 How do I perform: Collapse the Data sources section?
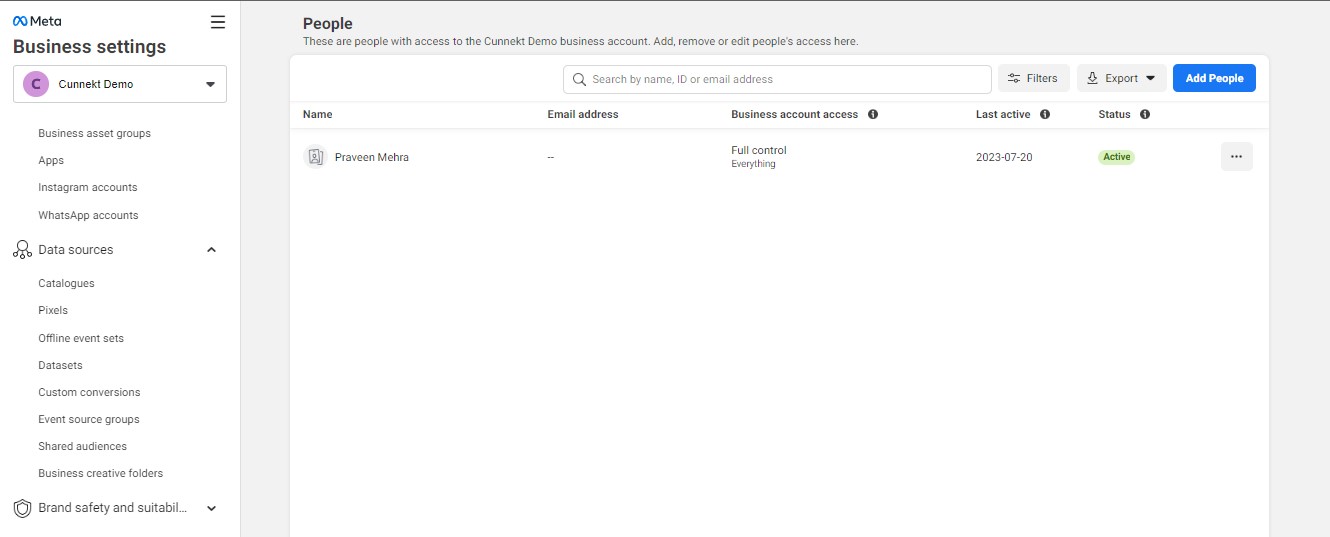point(211,250)
